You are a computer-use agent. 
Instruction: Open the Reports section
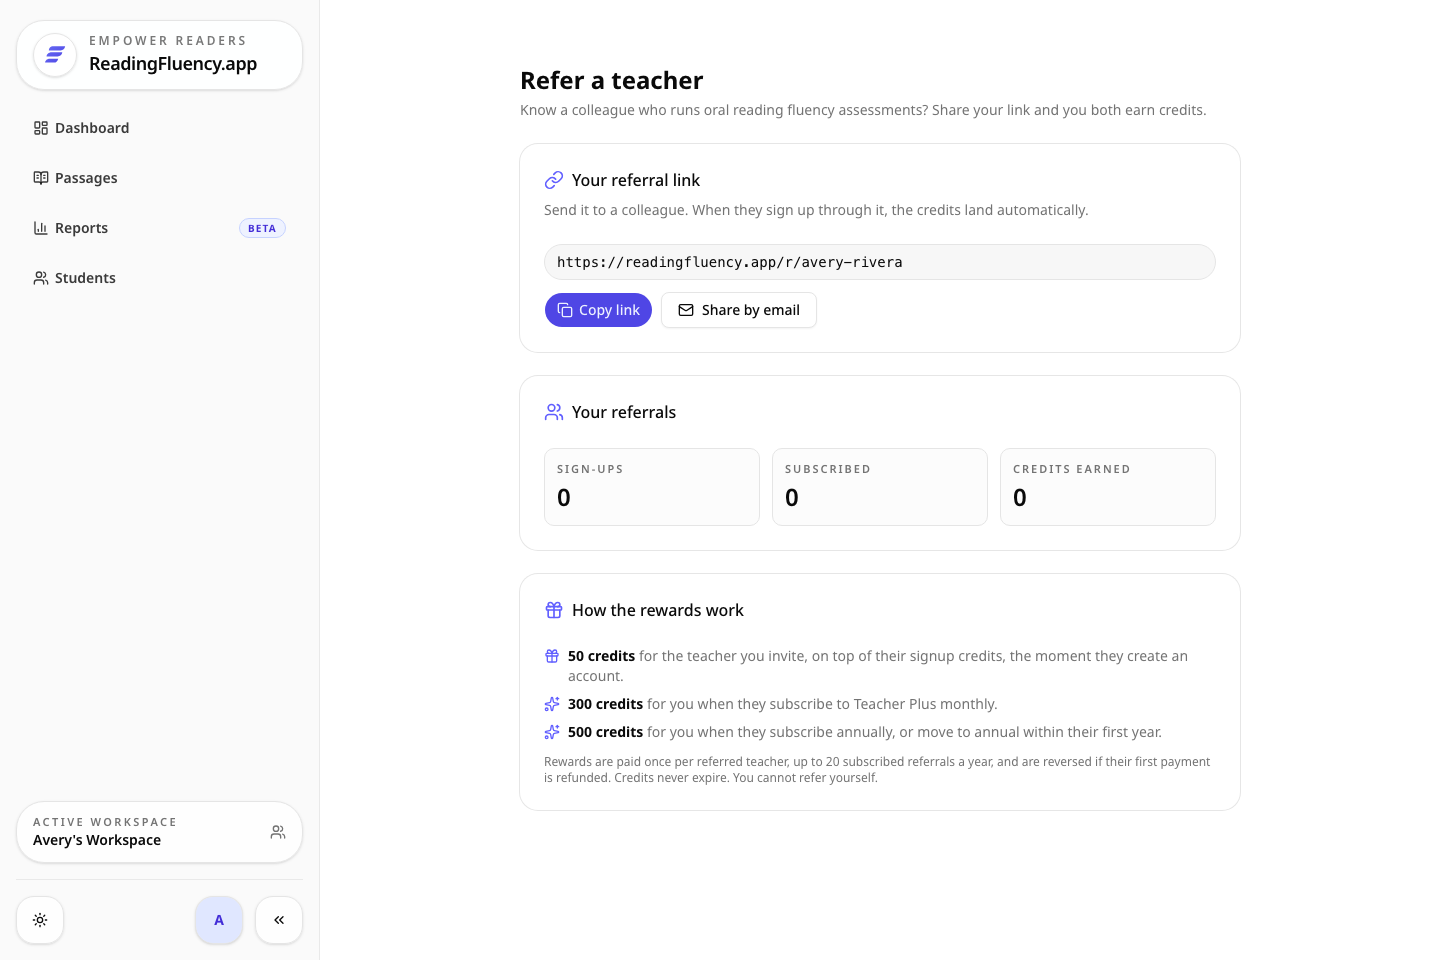pyautogui.click(x=159, y=228)
